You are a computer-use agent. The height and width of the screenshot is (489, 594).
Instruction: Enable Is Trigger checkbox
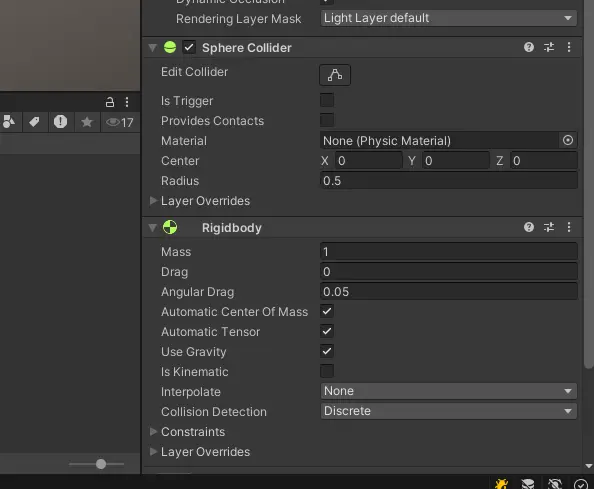click(327, 100)
